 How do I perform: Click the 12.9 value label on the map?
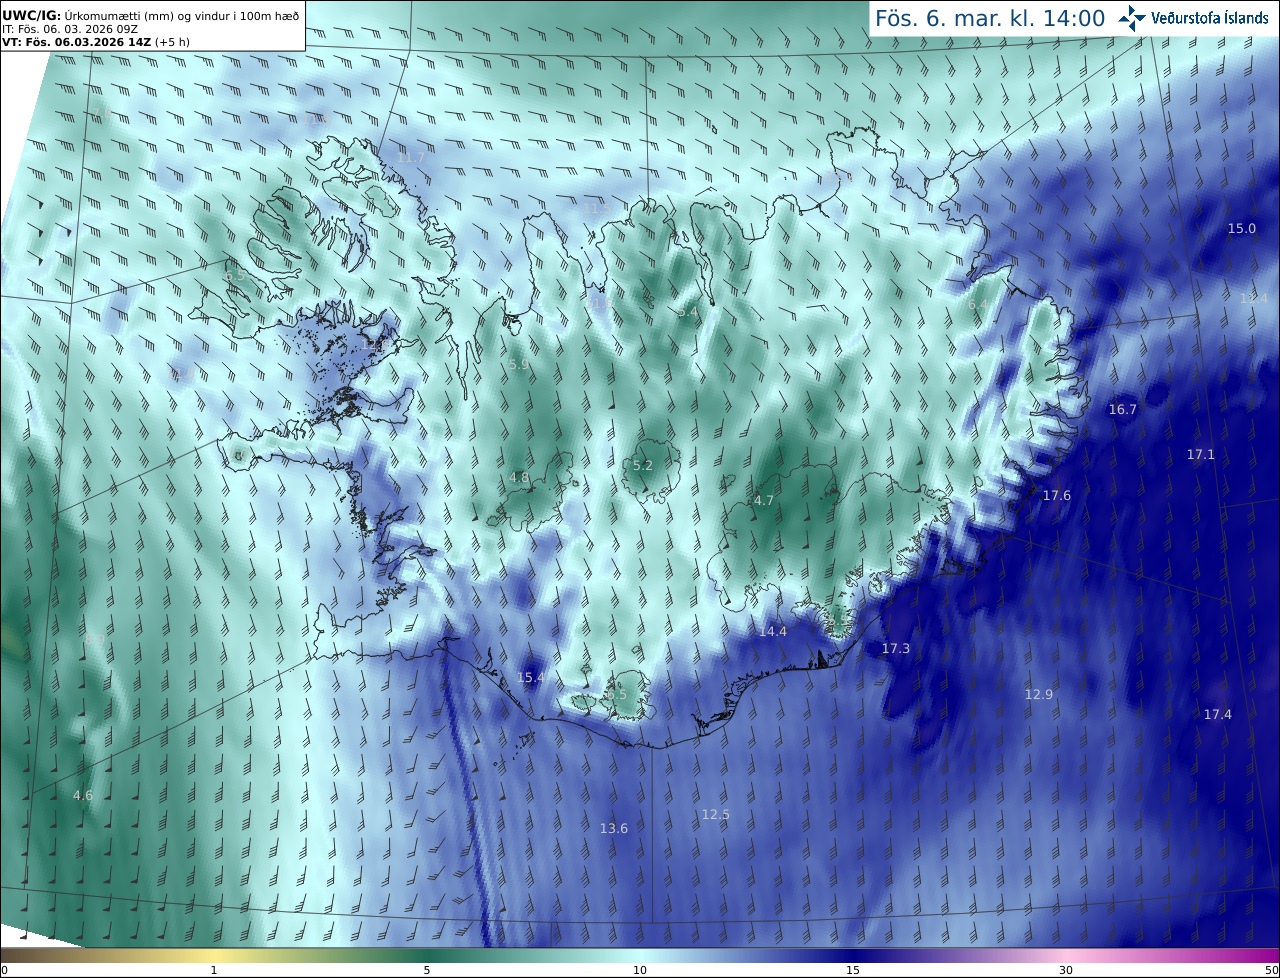coord(1039,695)
